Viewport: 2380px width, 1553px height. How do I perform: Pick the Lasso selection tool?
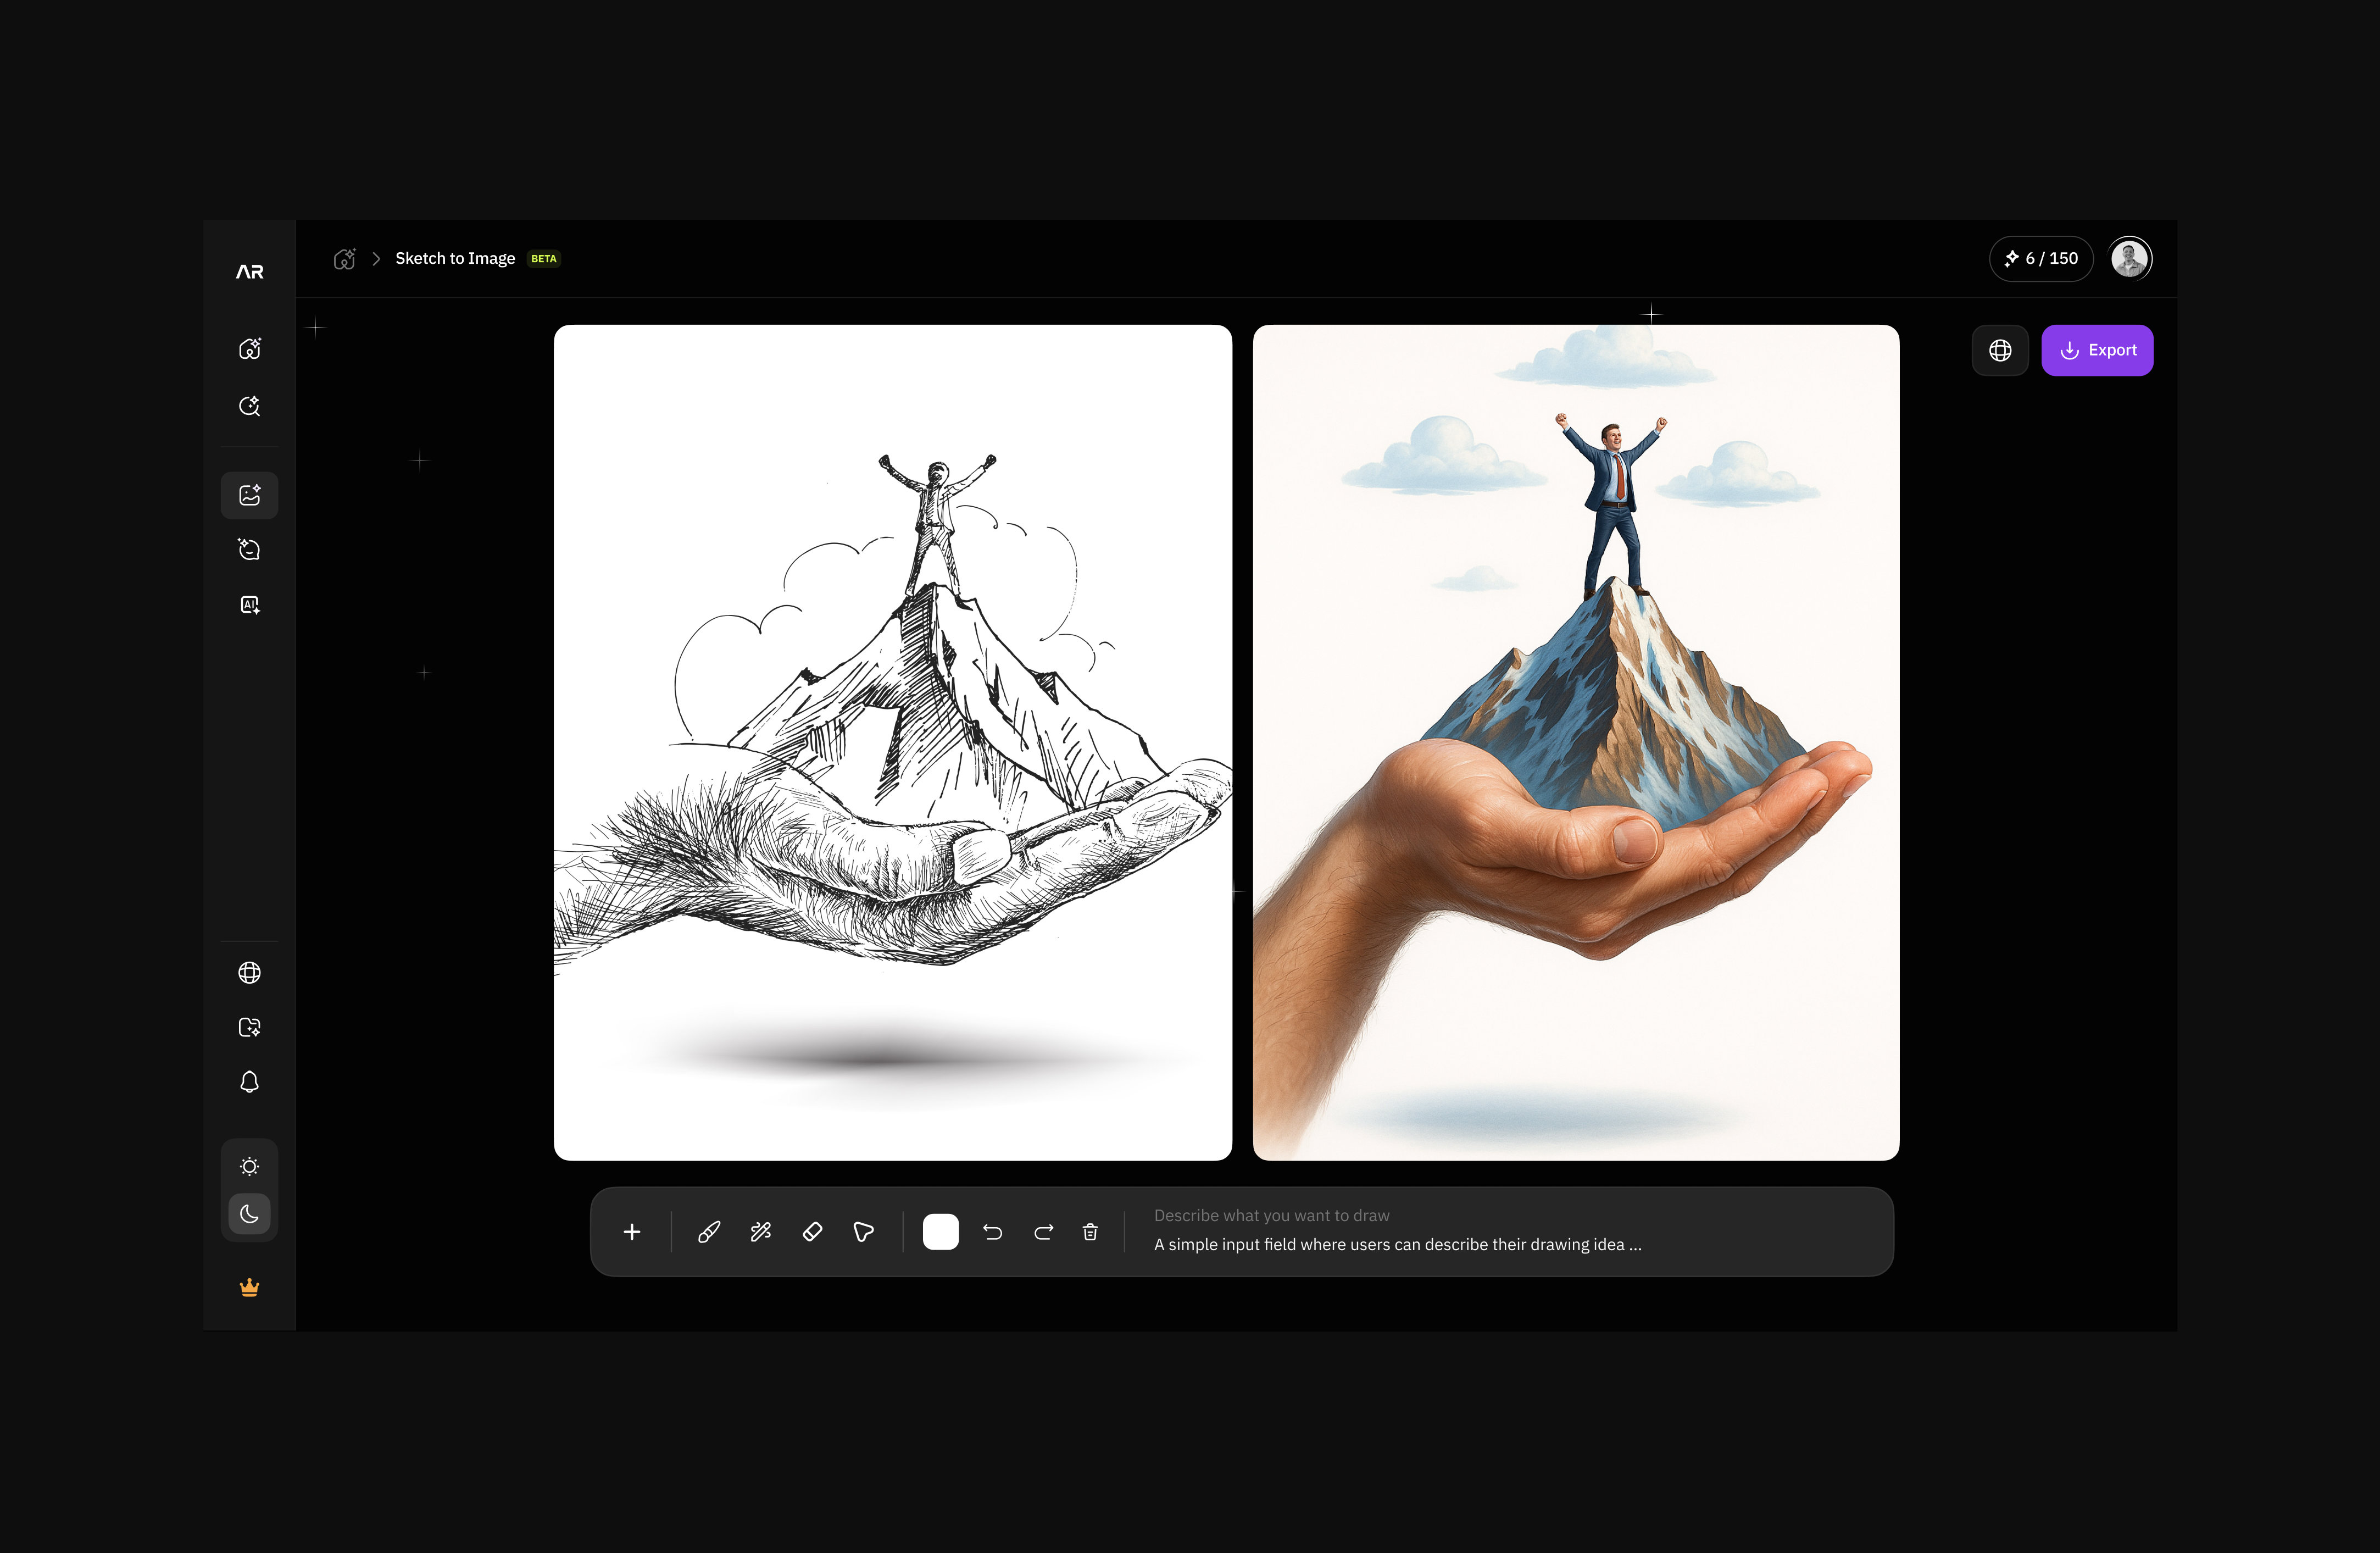(x=863, y=1231)
